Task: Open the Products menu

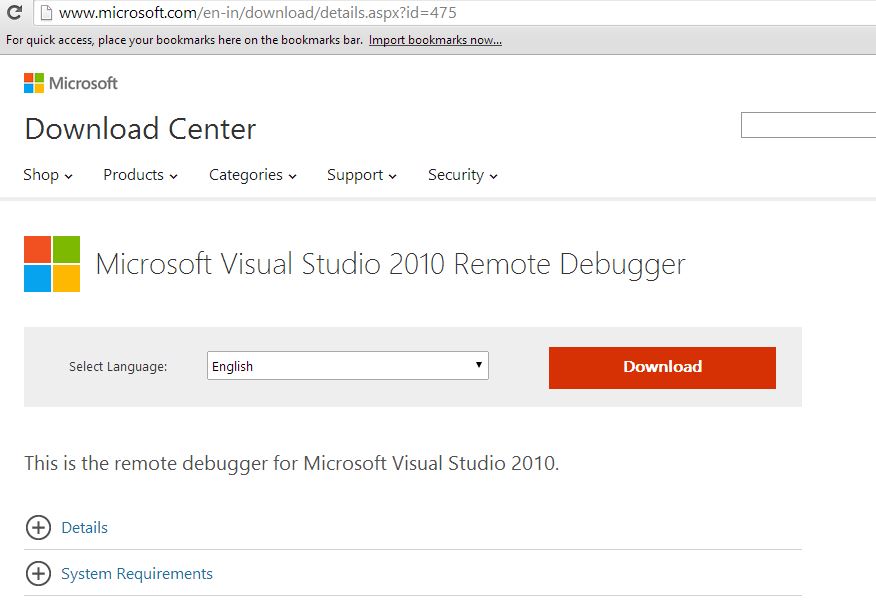Action: [140, 175]
